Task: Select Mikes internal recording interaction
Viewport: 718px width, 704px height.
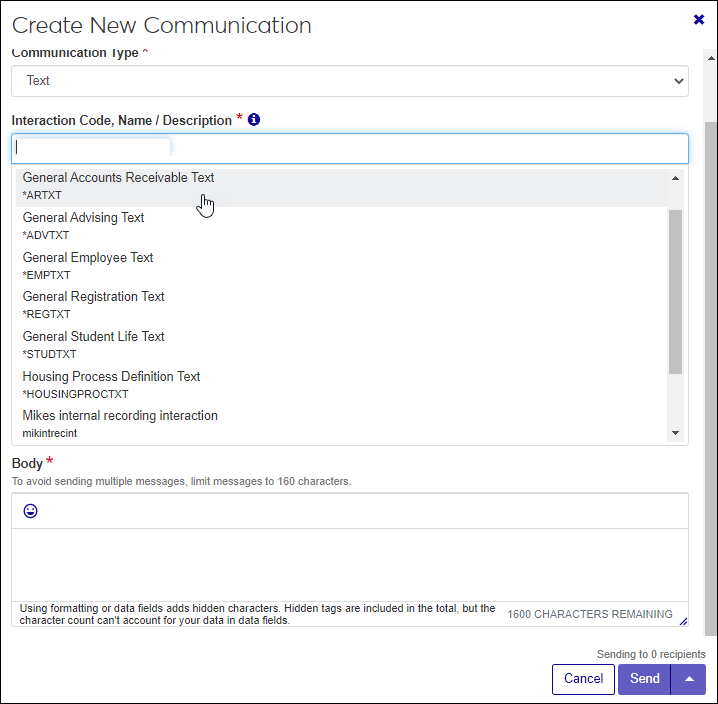Action: tap(120, 424)
